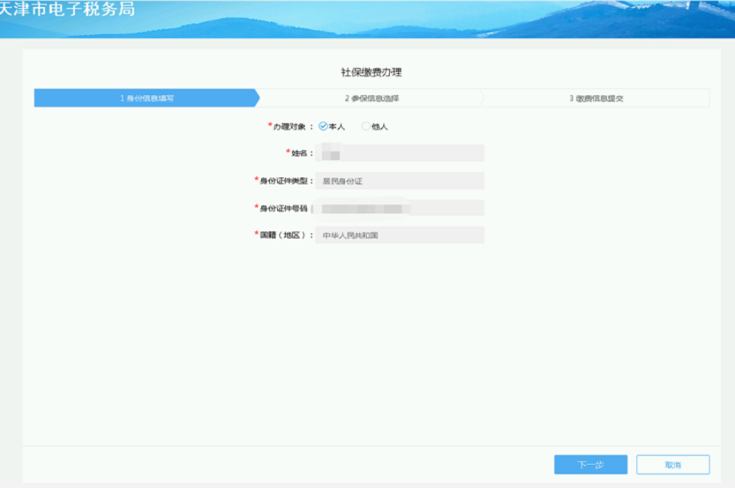Click the 身份证件类型 field label

[286, 181]
